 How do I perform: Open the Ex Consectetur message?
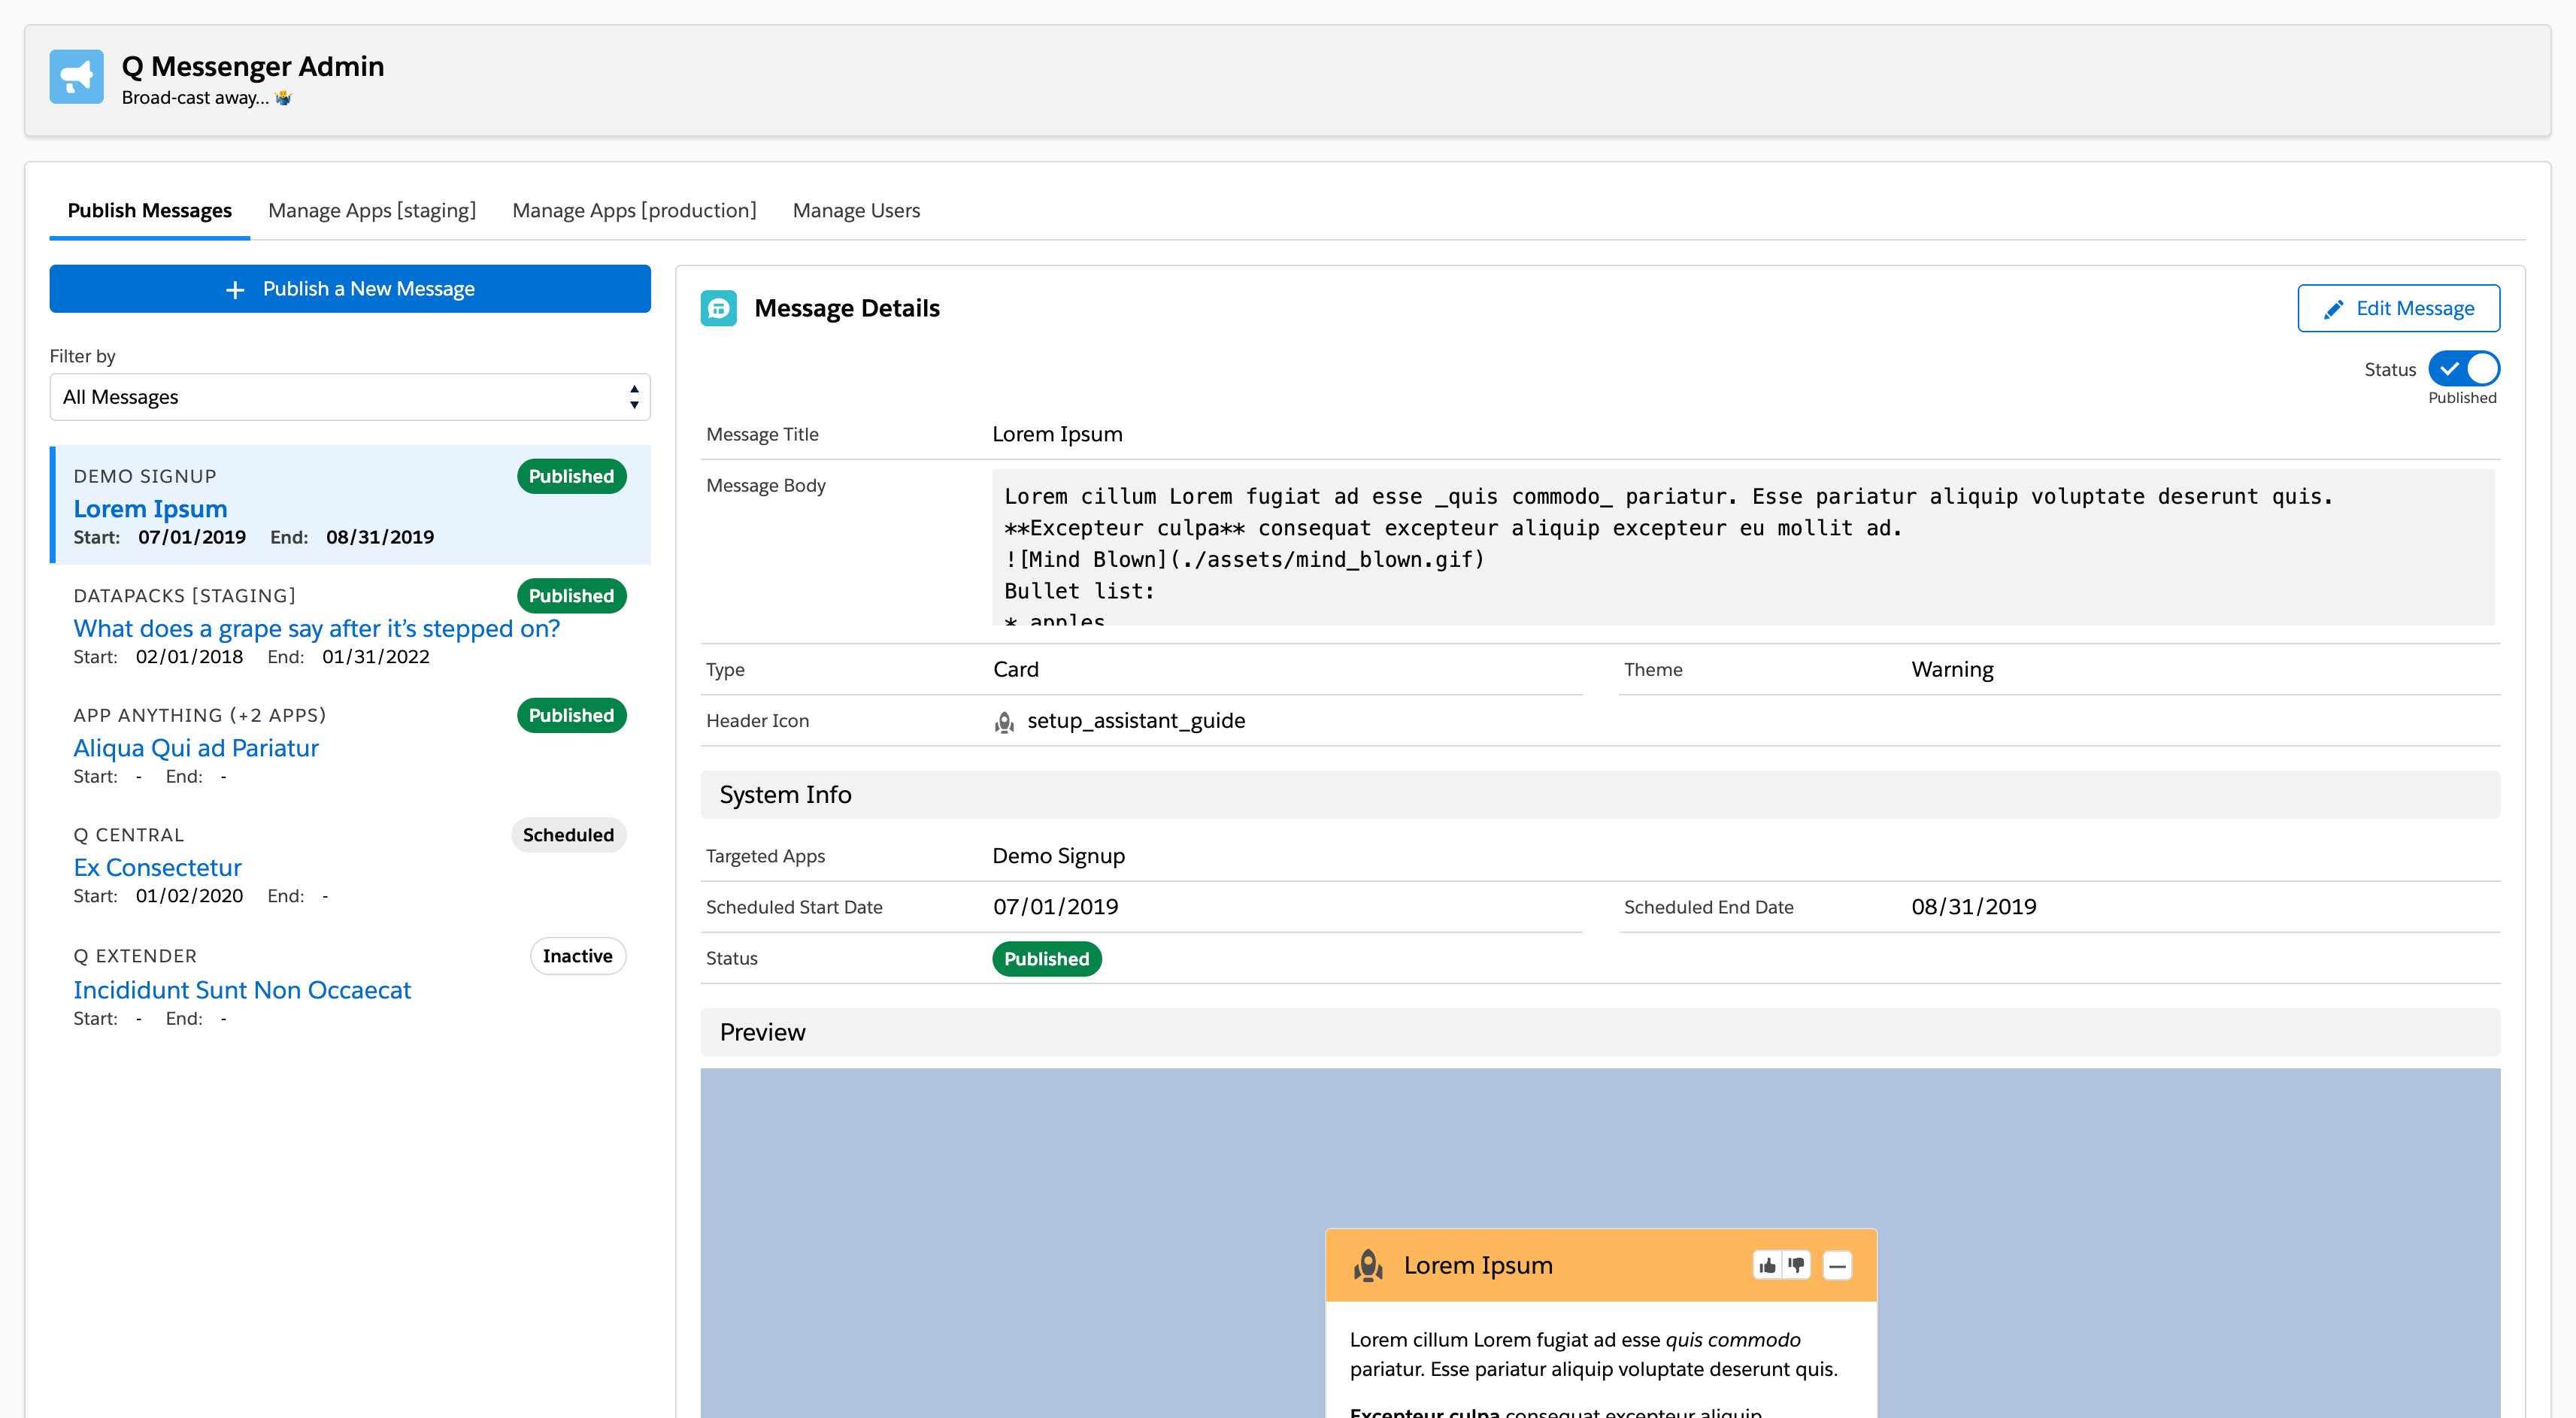(157, 867)
